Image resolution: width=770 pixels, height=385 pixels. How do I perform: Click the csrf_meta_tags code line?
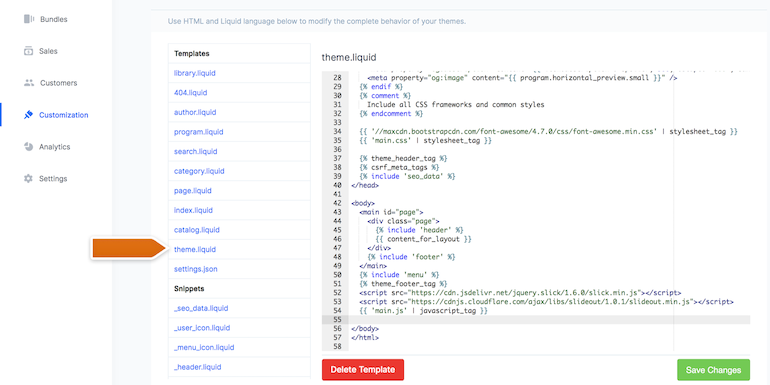click(399, 167)
